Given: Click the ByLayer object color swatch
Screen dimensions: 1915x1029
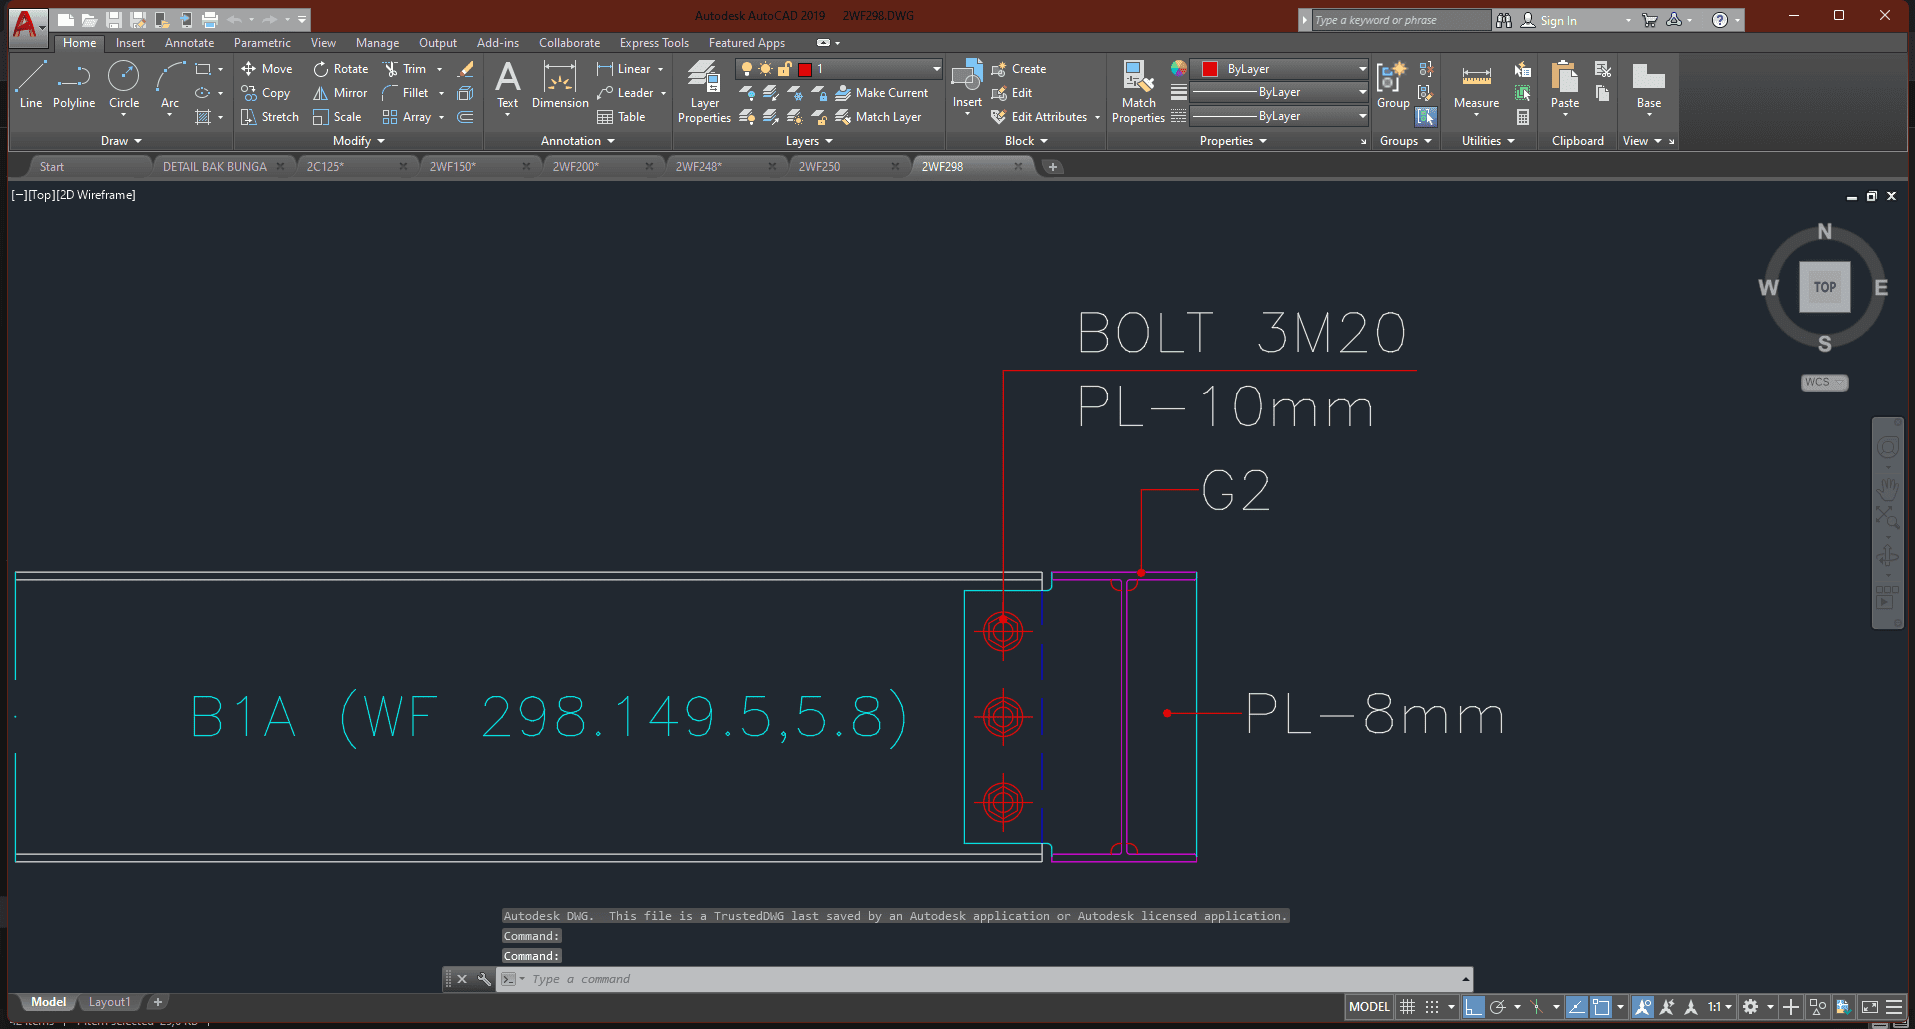Looking at the screenshot, I should click(x=1210, y=69).
